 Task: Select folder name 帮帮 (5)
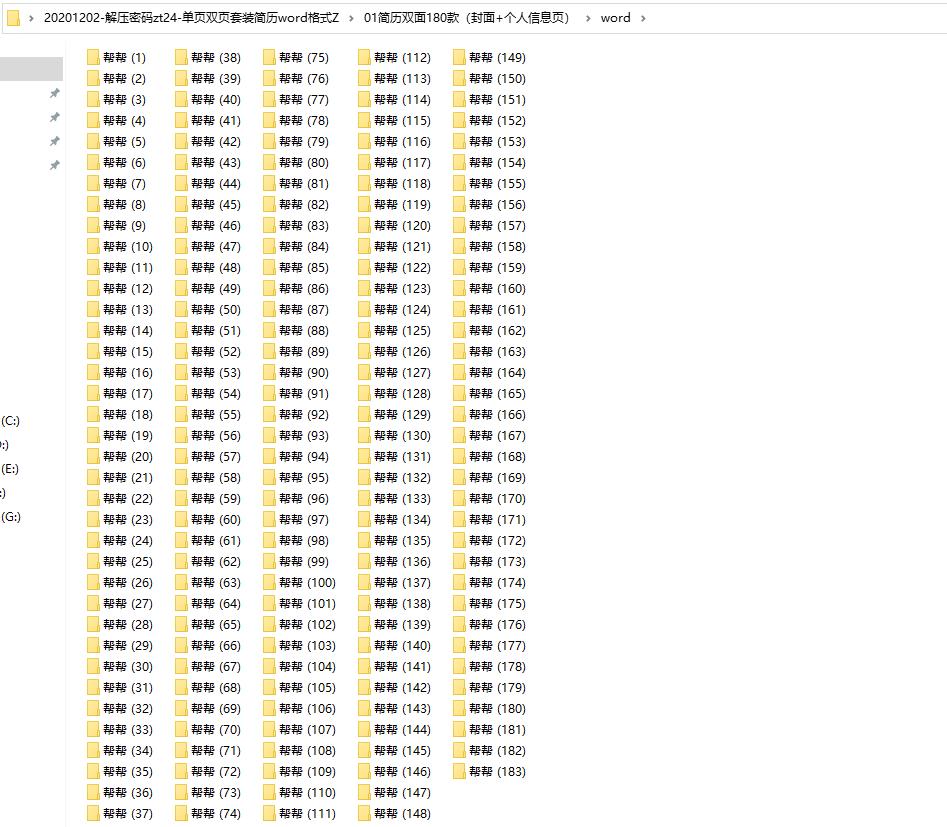pyautogui.click(x=124, y=141)
